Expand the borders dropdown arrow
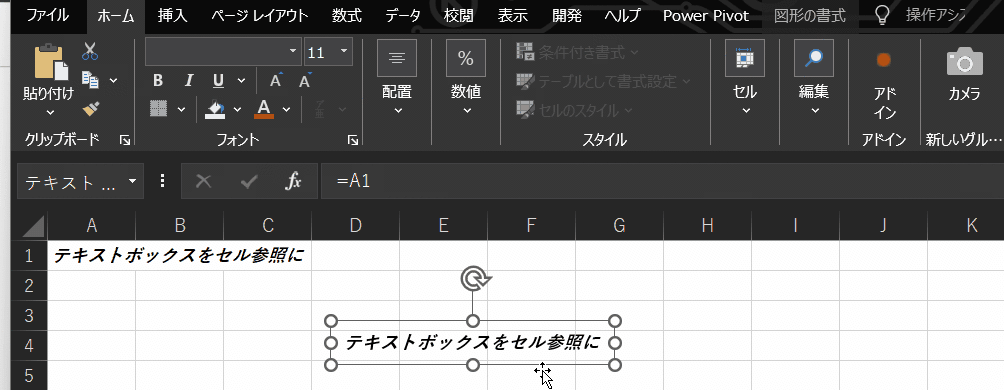This screenshot has height=390, width=1004. (x=181, y=109)
